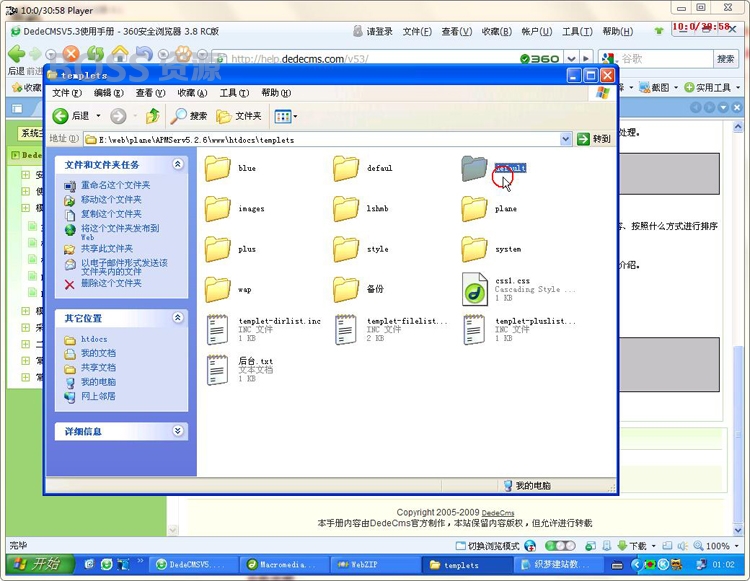Click 重命名这个文件夹 task link

click(x=115, y=185)
